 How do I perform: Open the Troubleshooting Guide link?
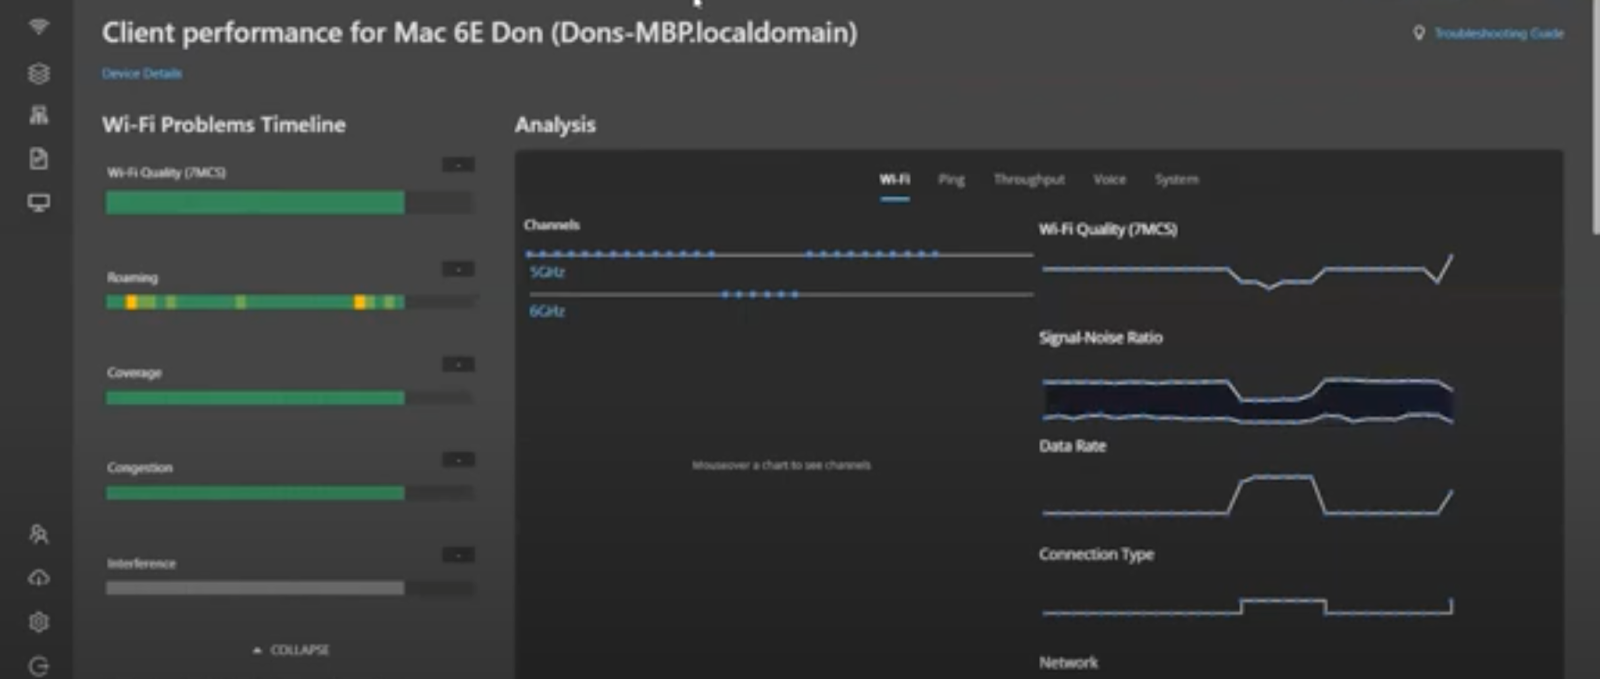click(x=1498, y=33)
